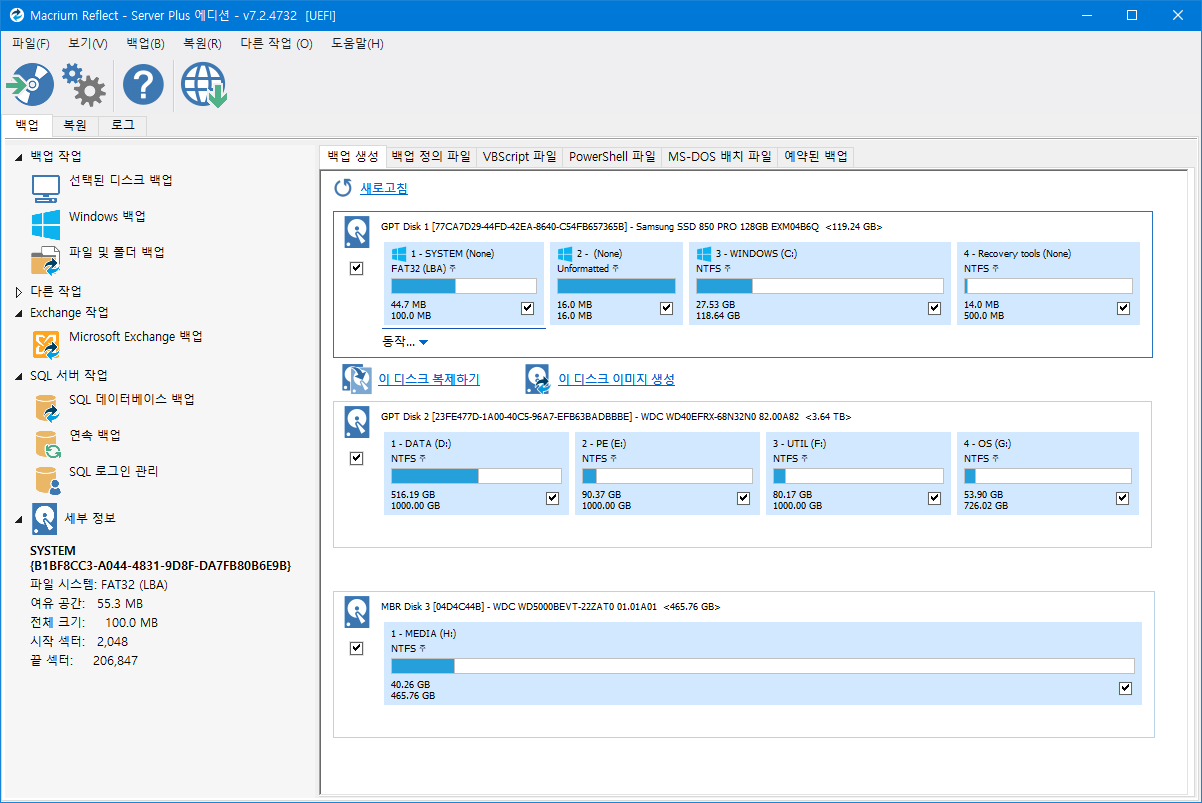Open the 백업(B) menu
Viewport: 1202px width, 803px height.
click(146, 44)
